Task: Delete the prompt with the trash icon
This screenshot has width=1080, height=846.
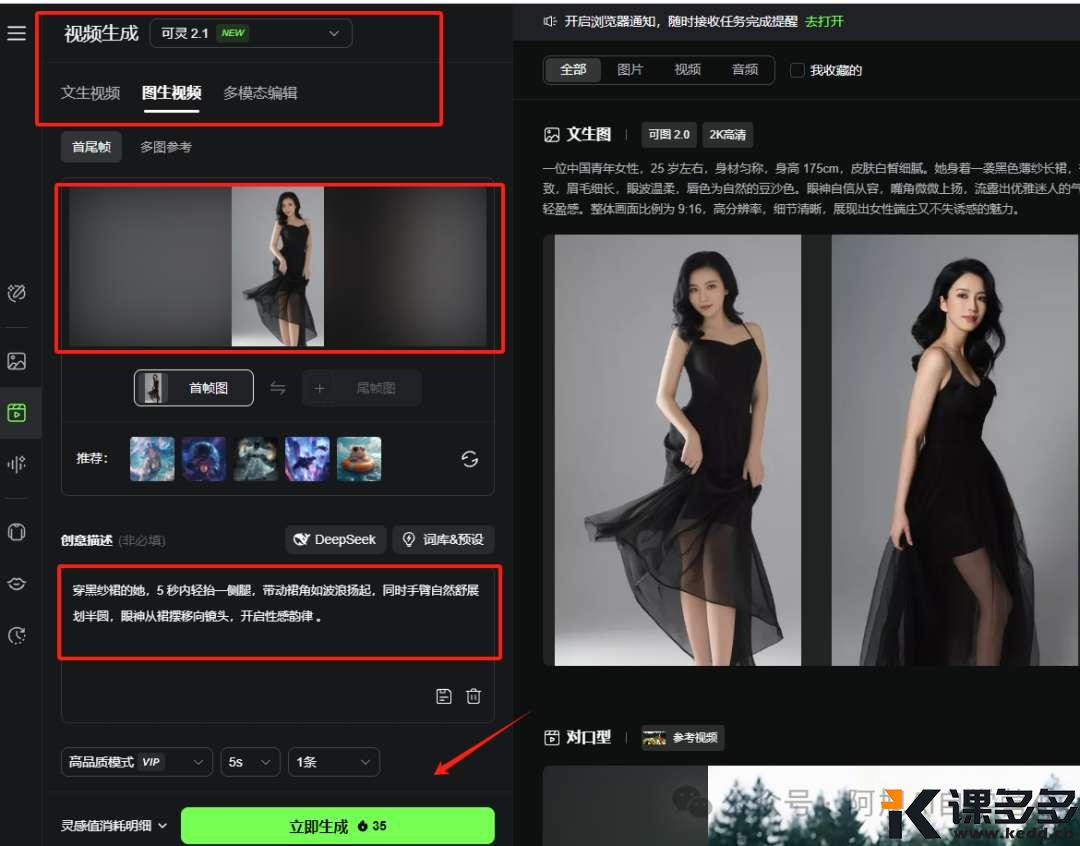Action: 474,696
